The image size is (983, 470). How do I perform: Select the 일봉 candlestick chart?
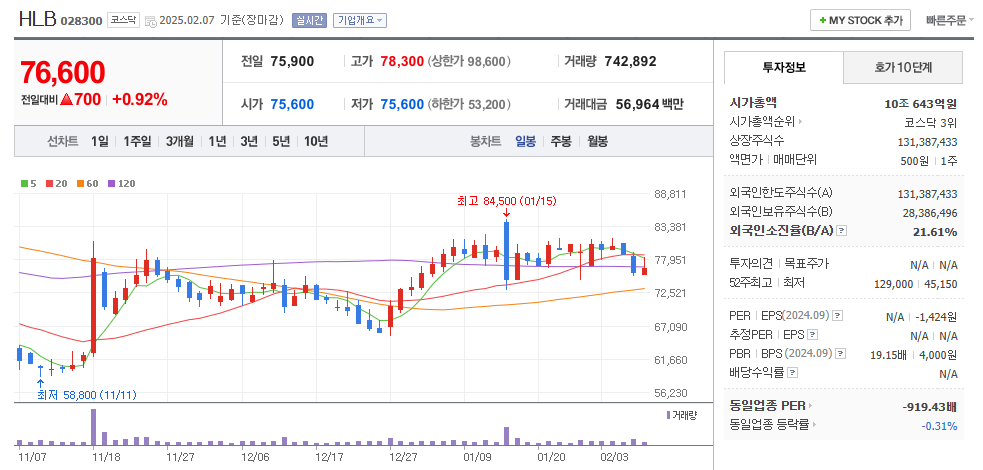pos(525,141)
